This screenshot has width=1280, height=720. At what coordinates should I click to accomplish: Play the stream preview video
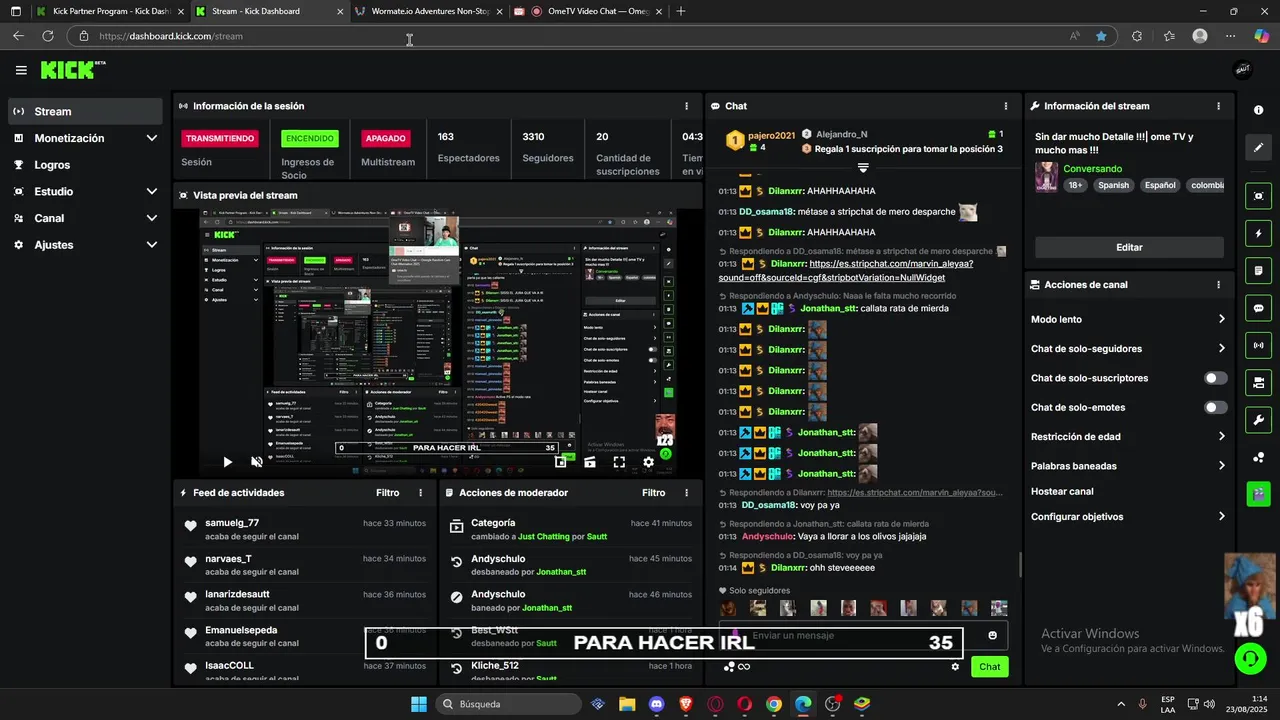point(227,462)
